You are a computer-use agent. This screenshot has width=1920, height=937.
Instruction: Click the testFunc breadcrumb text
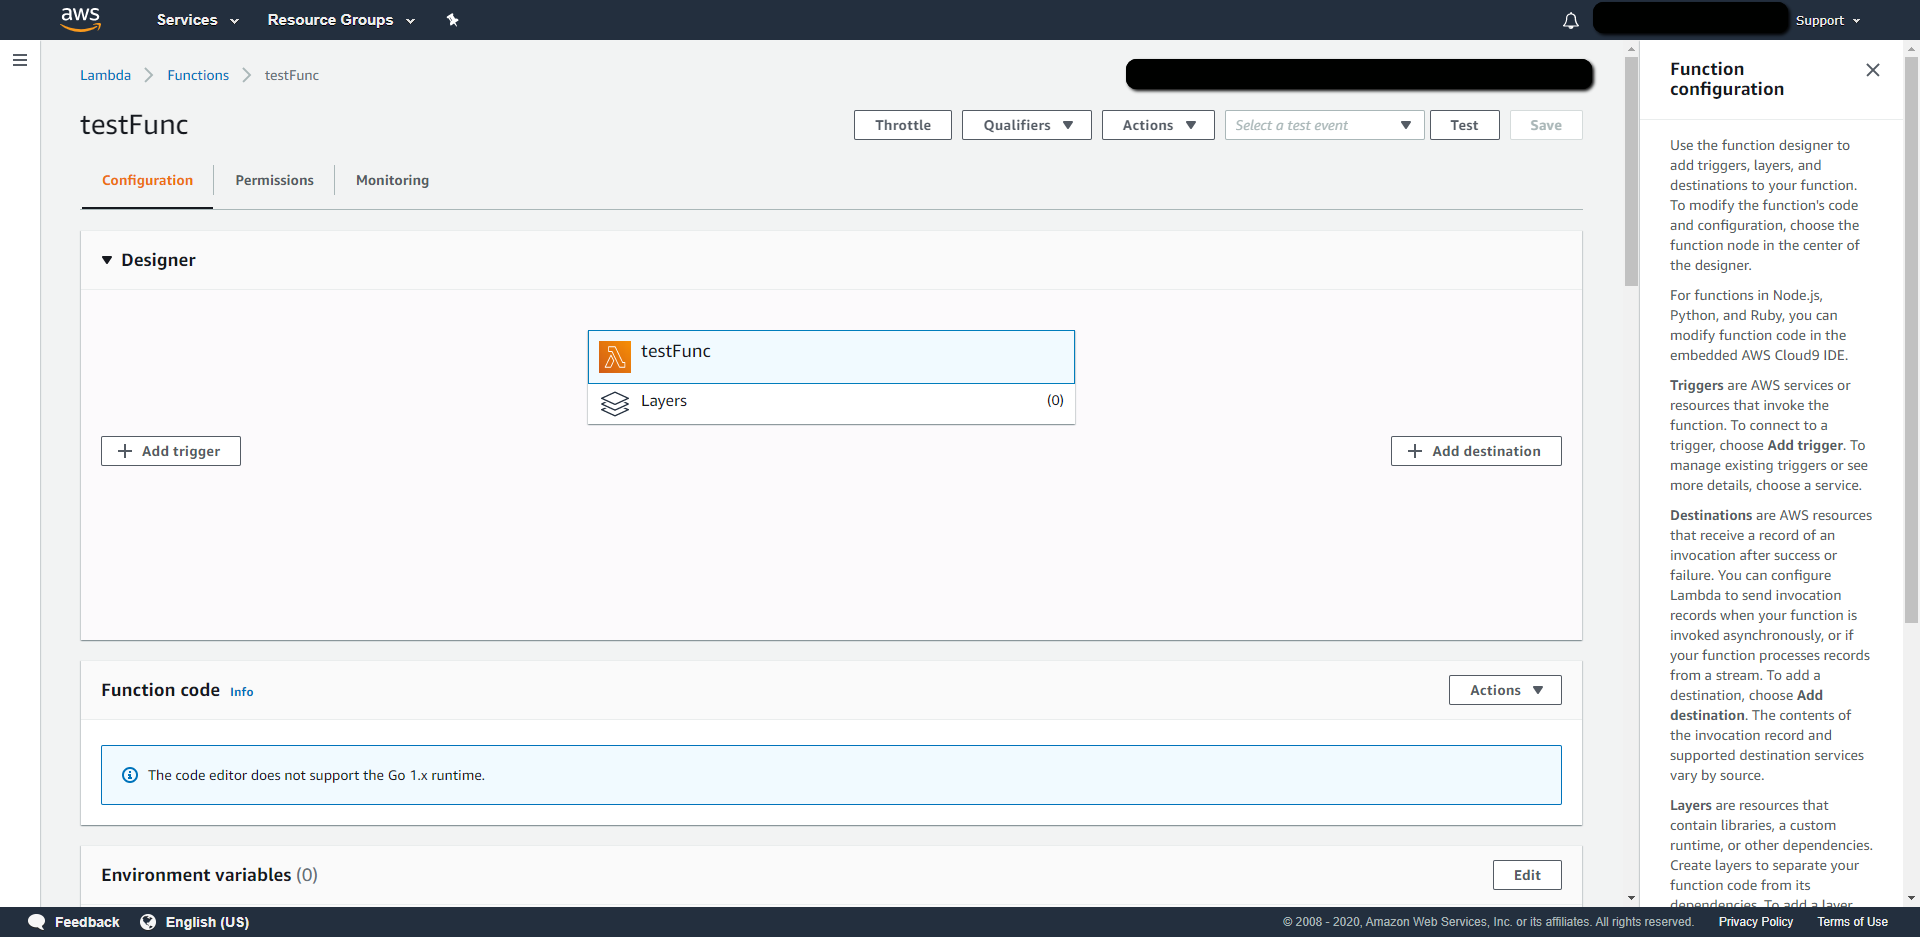[x=292, y=75]
